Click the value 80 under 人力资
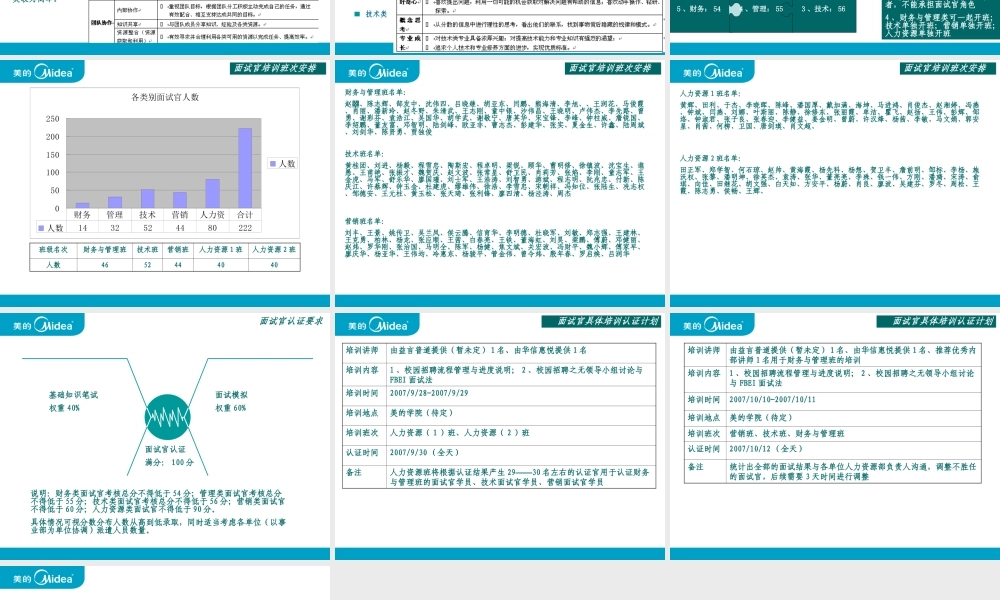Image resolution: width=1000 pixels, height=600 pixels. click(212, 228)
